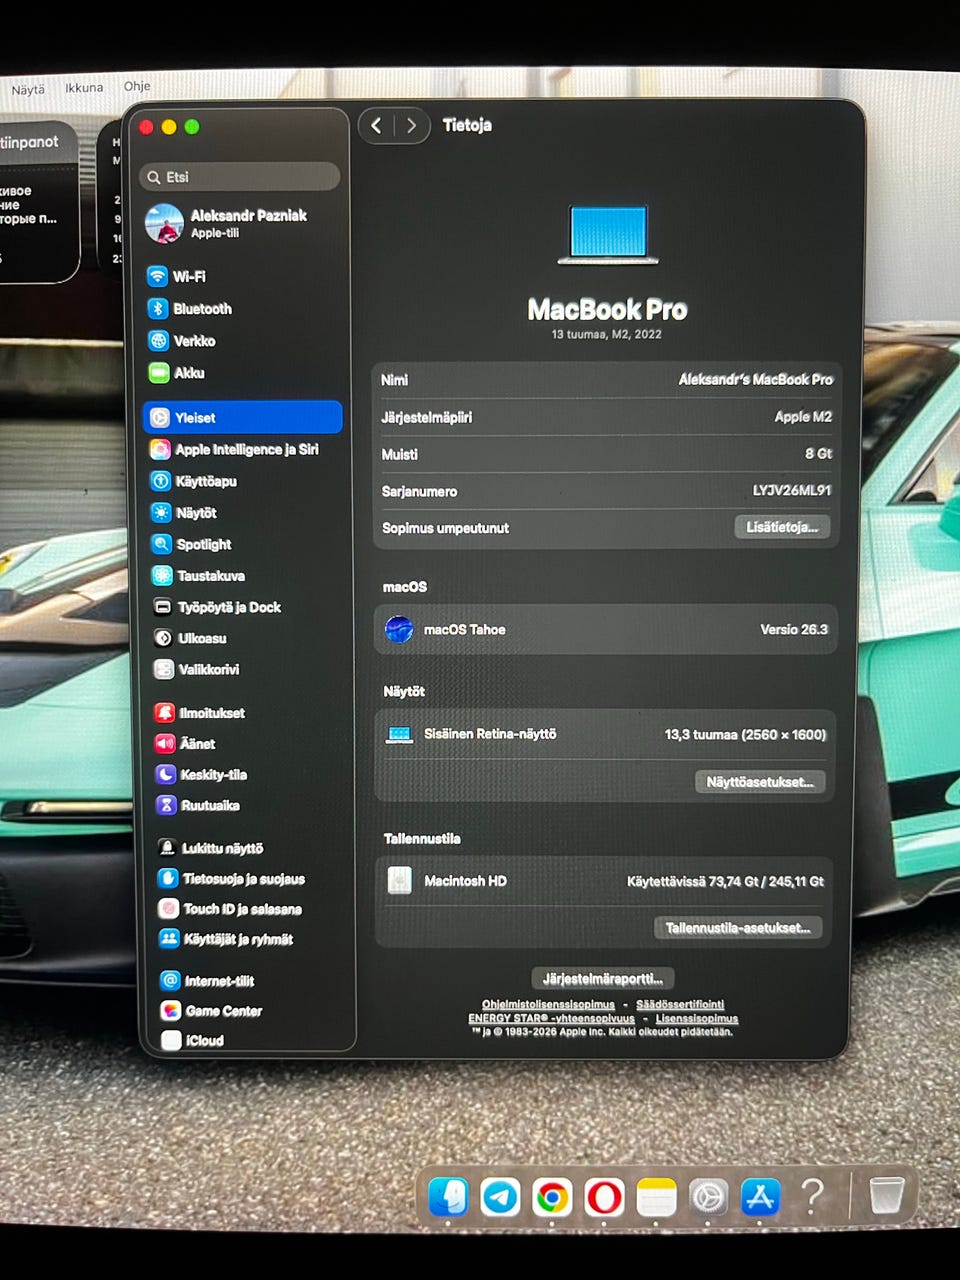Go back with the left chevron

(x=376, y=126)
